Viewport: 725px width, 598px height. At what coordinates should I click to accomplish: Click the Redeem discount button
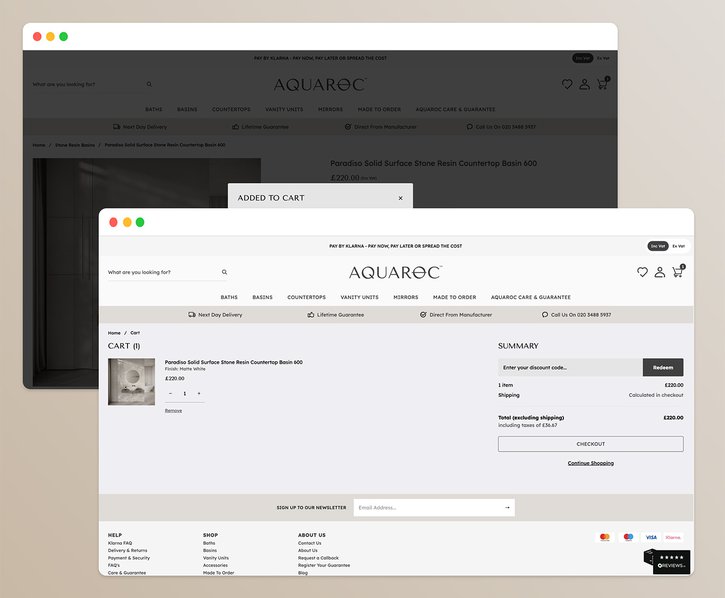pos(663,367)
